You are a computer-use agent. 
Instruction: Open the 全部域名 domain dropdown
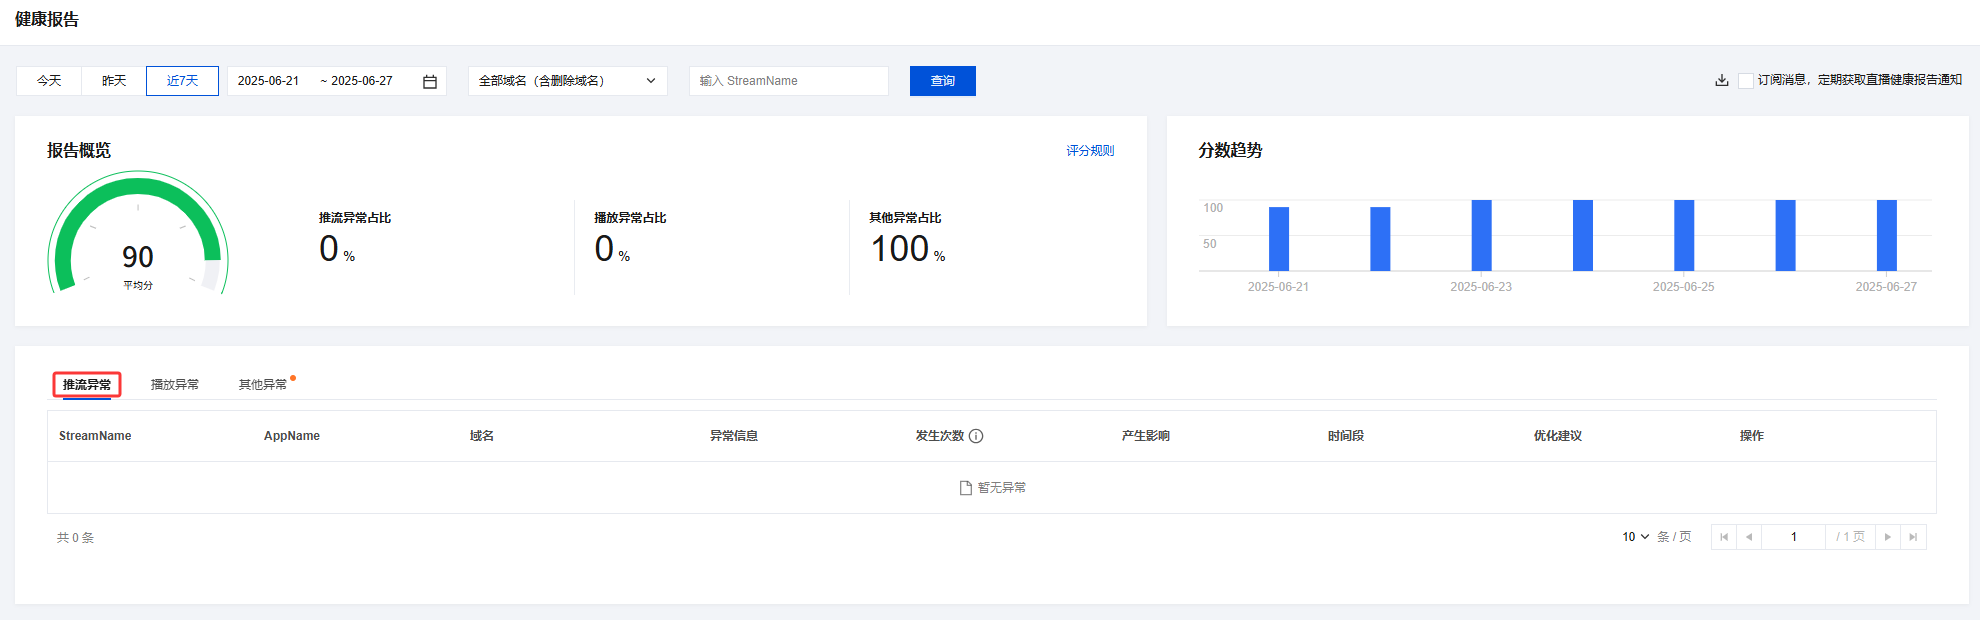pos(567,81)
